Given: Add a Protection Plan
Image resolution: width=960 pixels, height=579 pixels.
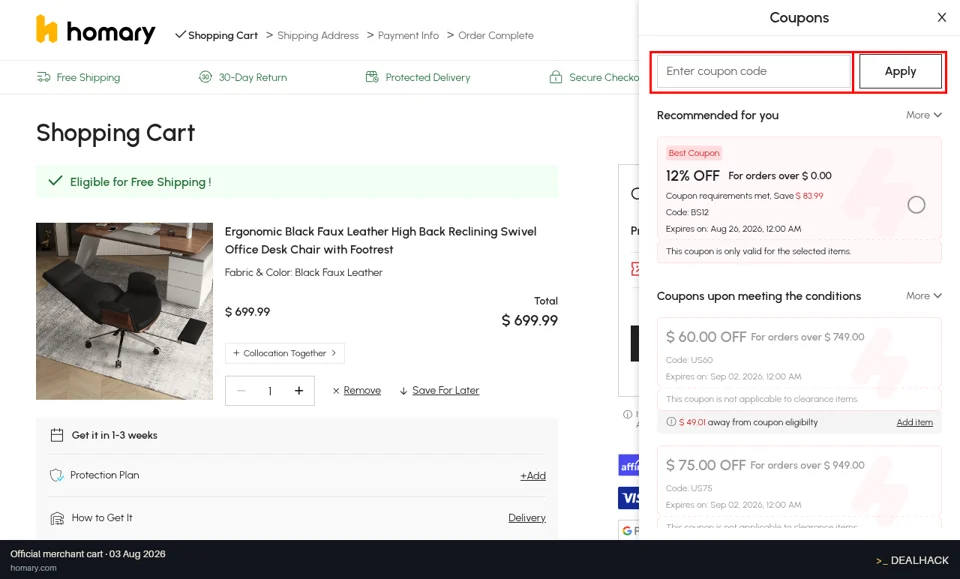Looking at the screenshot, I should [x=533, y=476].
